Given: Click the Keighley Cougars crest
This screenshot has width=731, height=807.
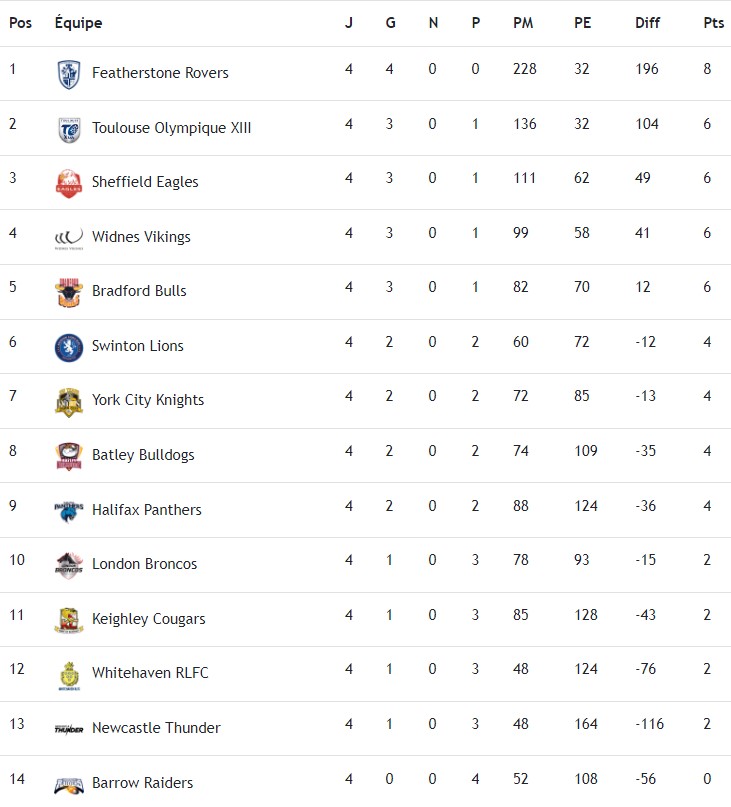Looking at the screenshot, I should coord(69,620).
